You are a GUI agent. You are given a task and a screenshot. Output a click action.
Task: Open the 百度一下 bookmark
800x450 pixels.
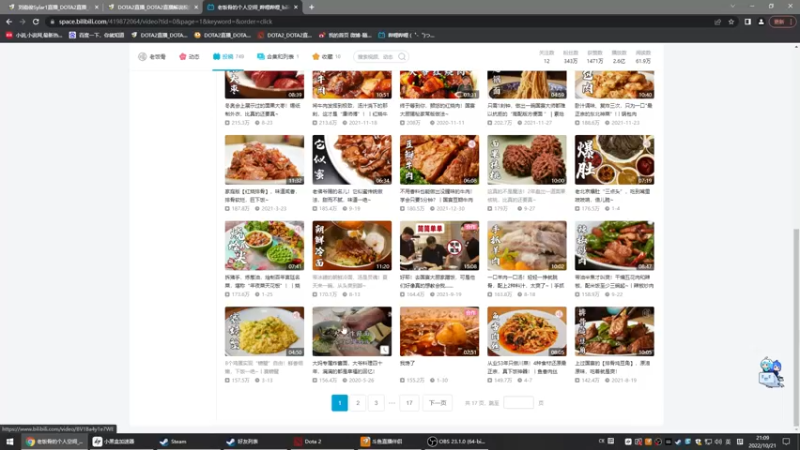[x=96, y=35]
